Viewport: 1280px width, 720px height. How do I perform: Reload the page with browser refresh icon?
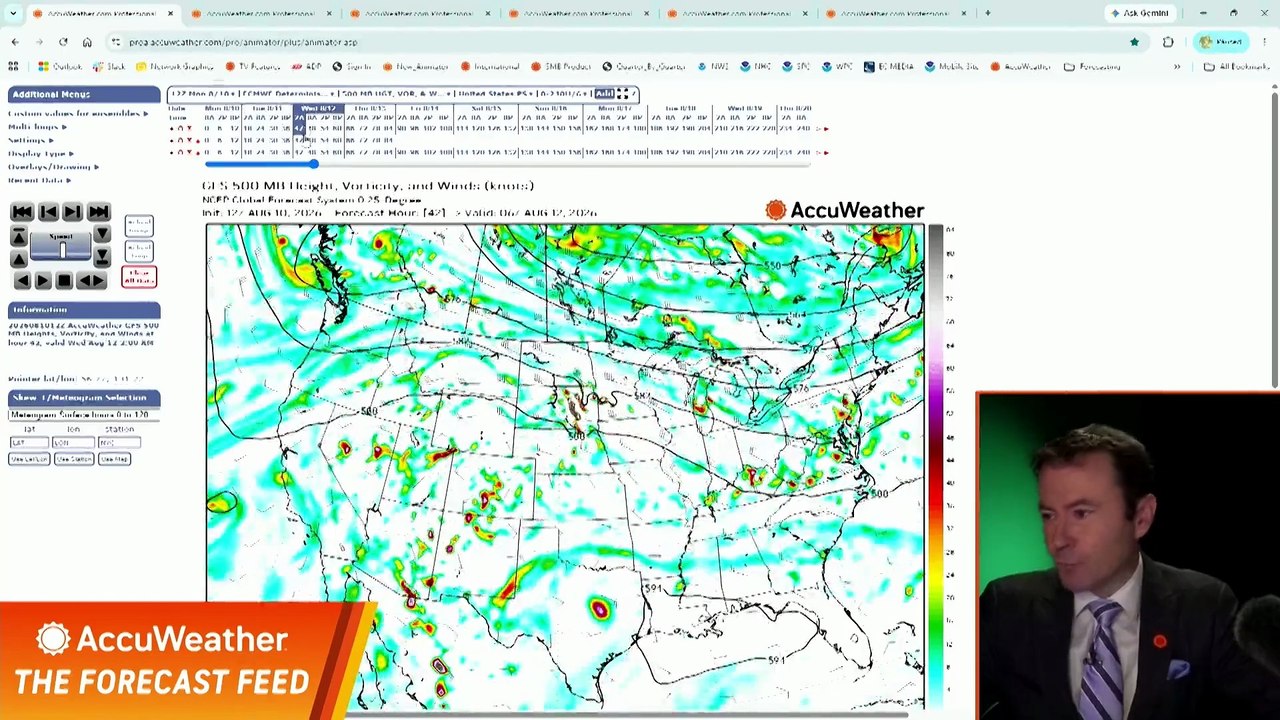(x=63, y=42)
